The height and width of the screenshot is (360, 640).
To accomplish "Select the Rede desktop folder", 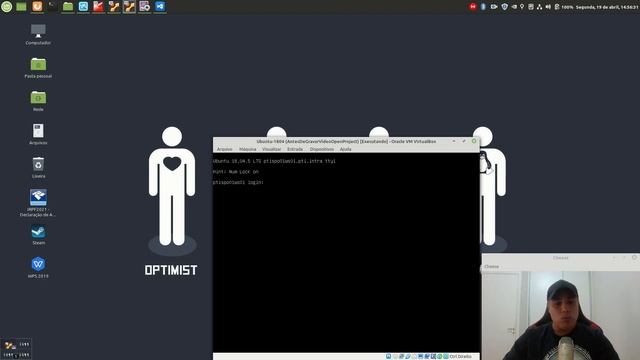I will [38, 101].
